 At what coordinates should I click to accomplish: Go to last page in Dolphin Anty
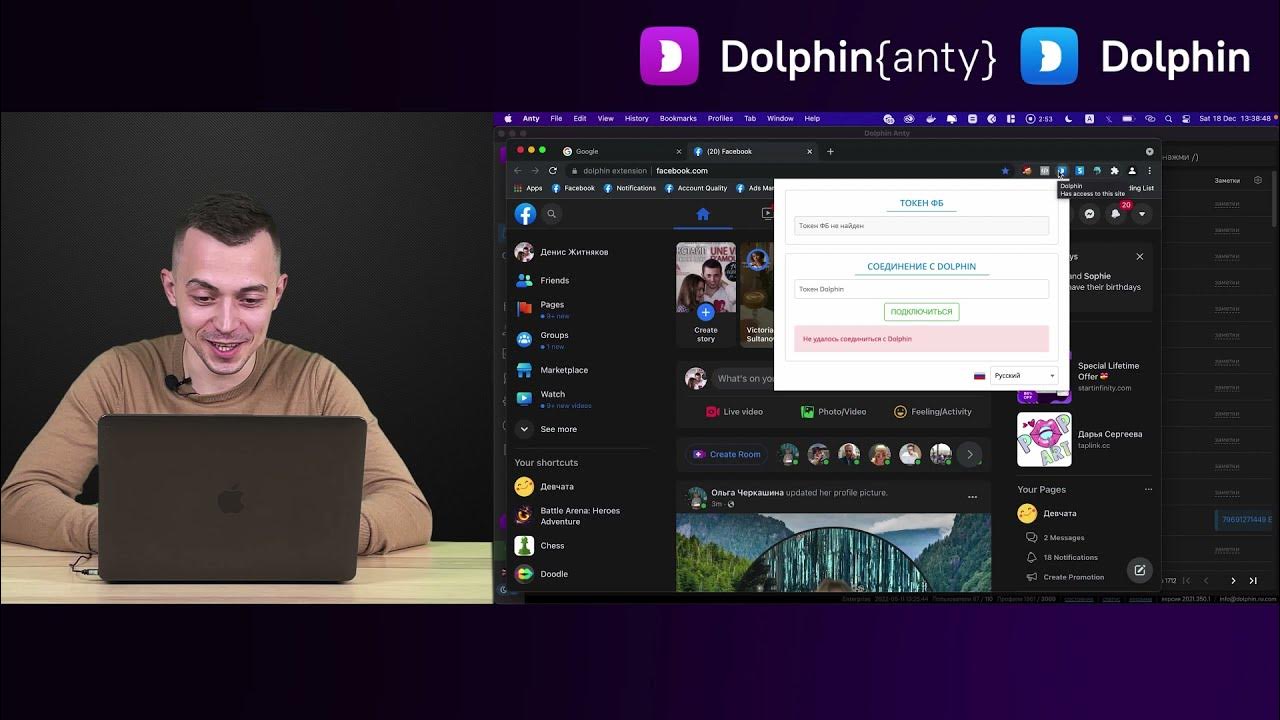tap(1252, 581)
